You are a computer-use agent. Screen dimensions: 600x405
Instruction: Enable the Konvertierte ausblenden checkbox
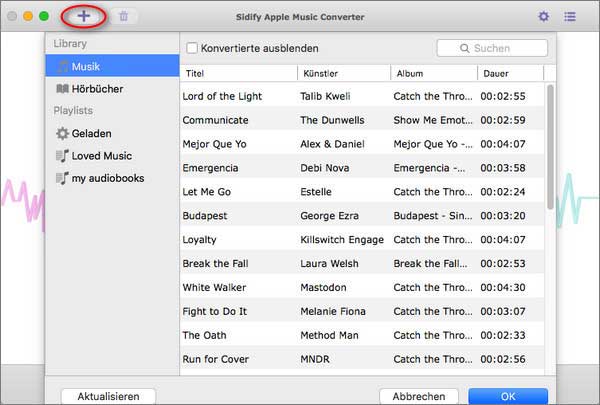point(192,48)
